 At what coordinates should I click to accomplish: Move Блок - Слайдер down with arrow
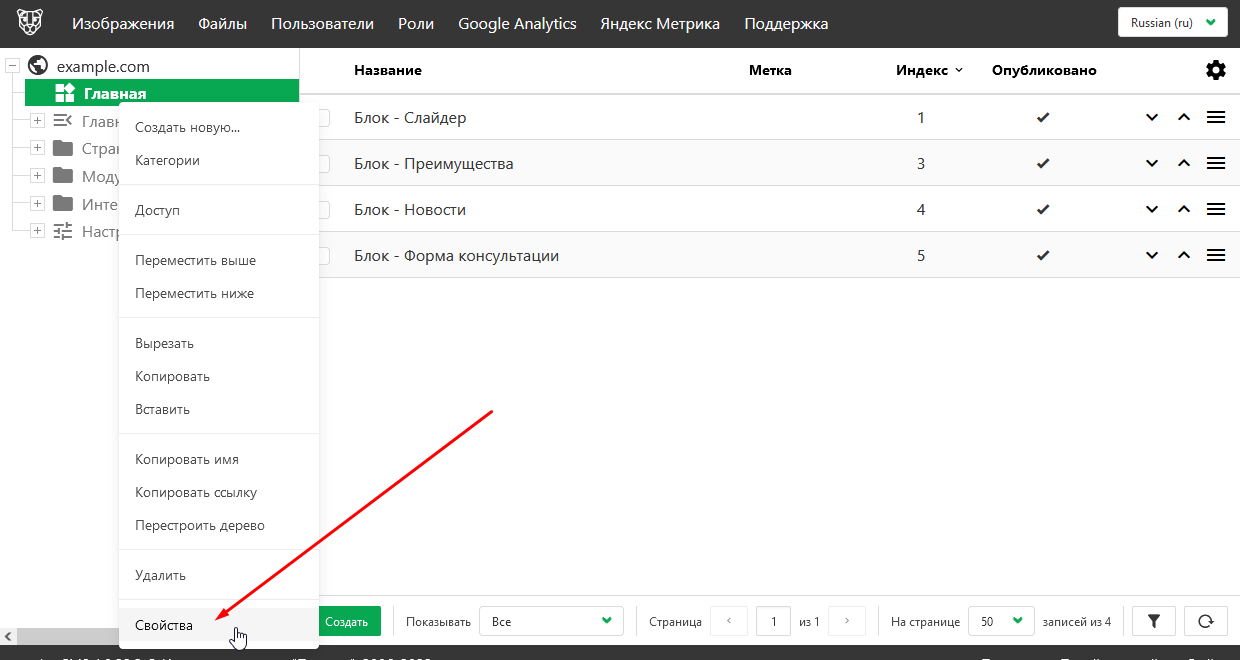1152,118
